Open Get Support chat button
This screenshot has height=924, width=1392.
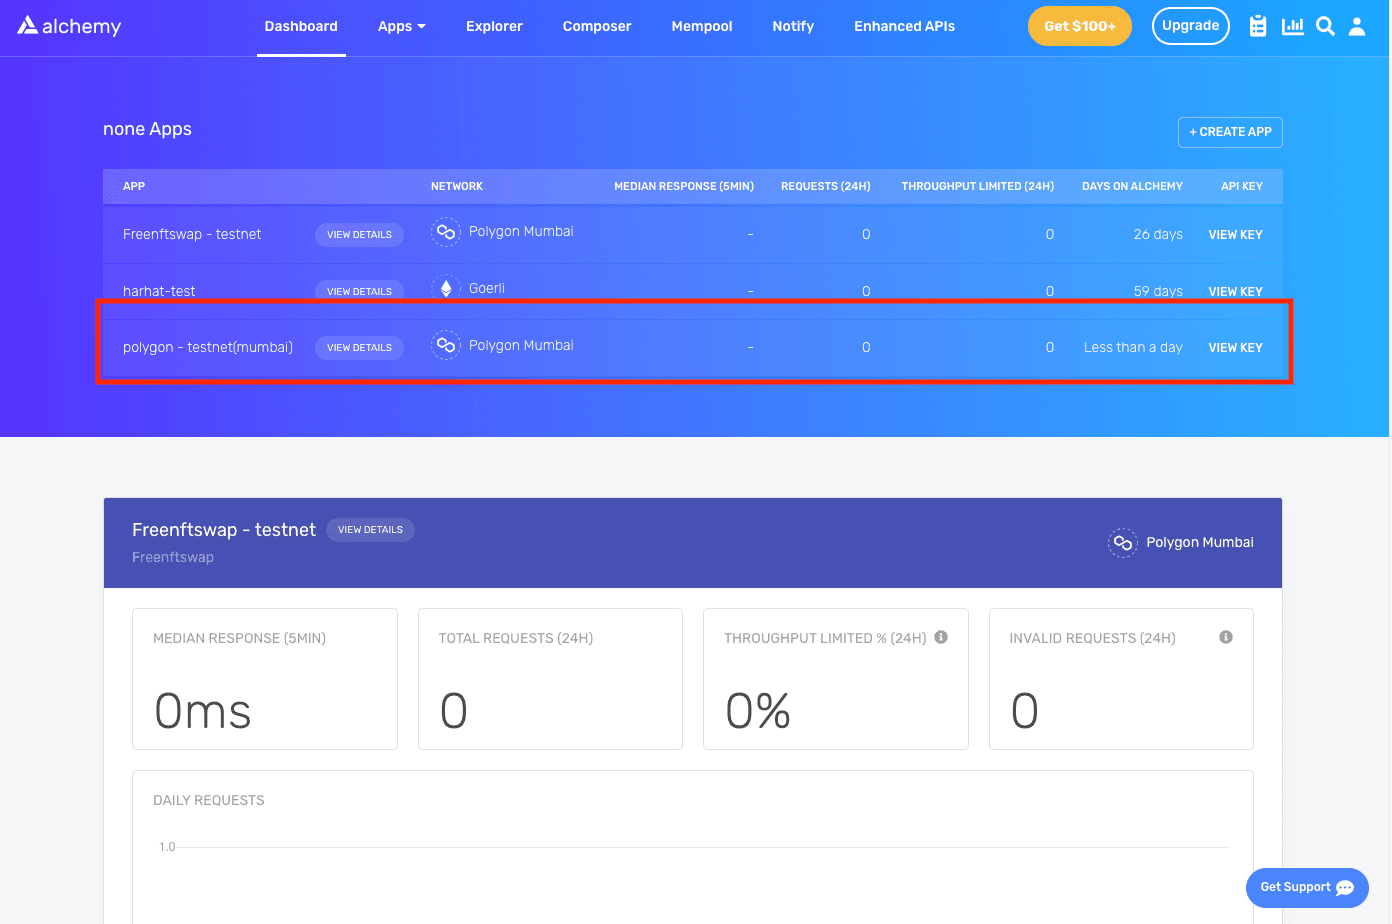pos(1307,888)
